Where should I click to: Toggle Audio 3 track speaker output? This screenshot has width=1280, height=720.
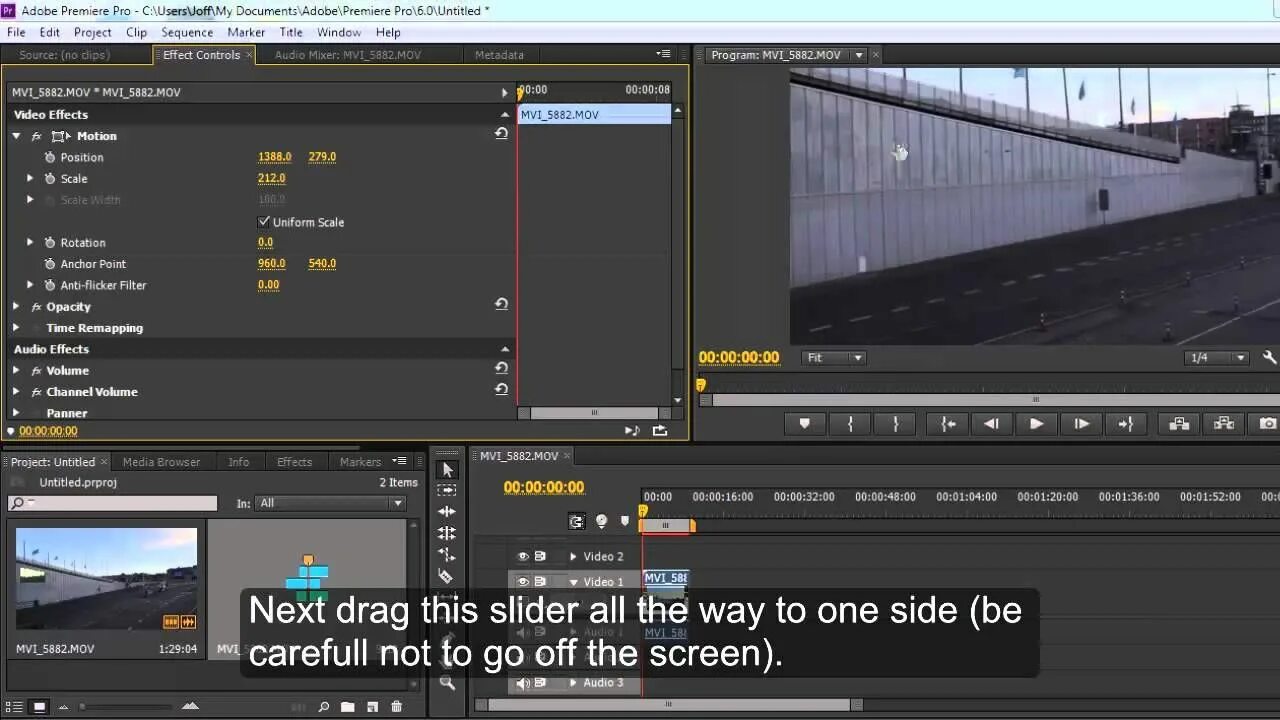point(522,683)
